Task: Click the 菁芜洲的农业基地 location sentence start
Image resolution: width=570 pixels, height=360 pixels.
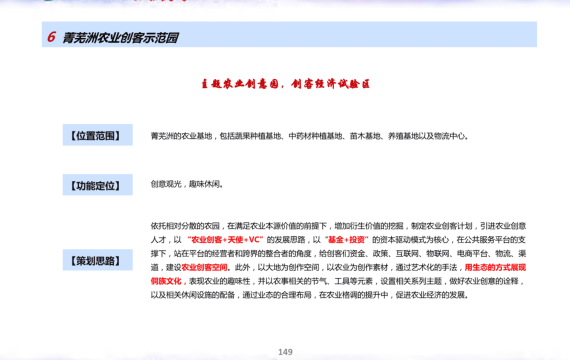Action: [181, 136]
